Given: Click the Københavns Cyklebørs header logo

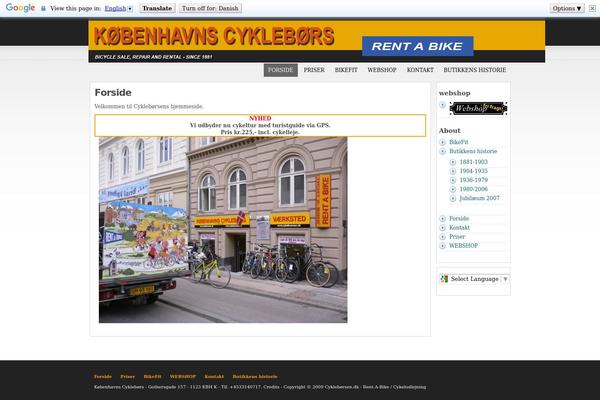Looking at the screenshot, I should [x=214, y=36].
